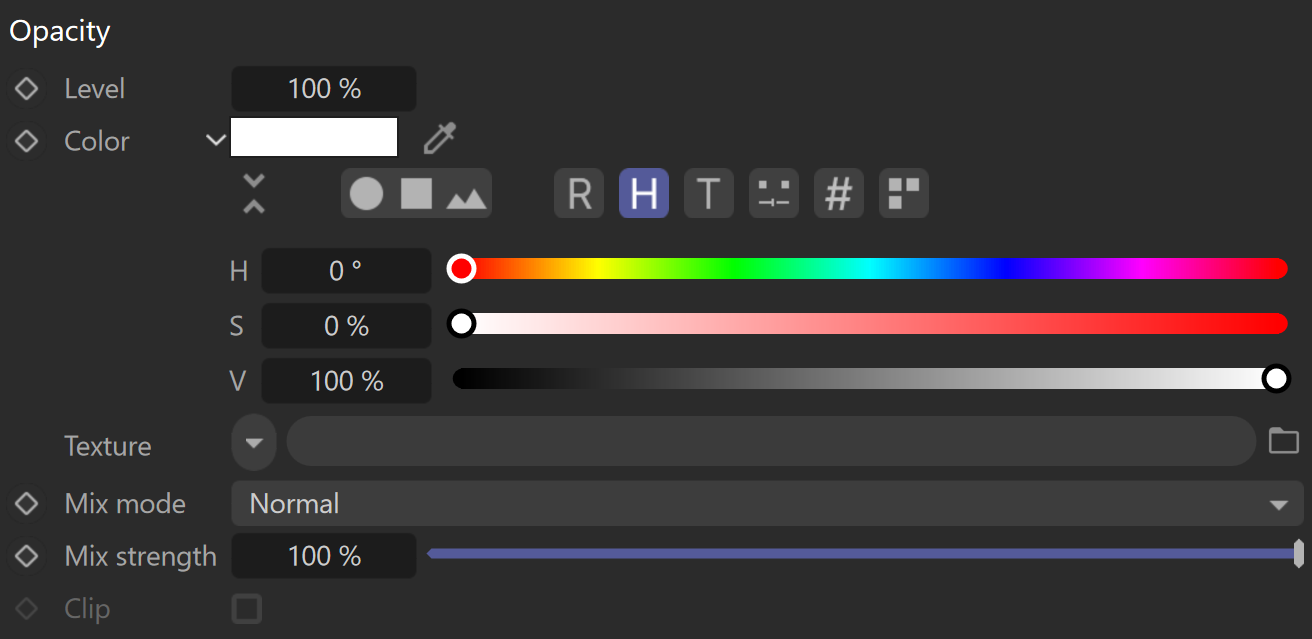This screenshot has width=1312, height=639.
Task: Enable the Clip checkbox
Action: pyautogui.click(x=246, y=608)
